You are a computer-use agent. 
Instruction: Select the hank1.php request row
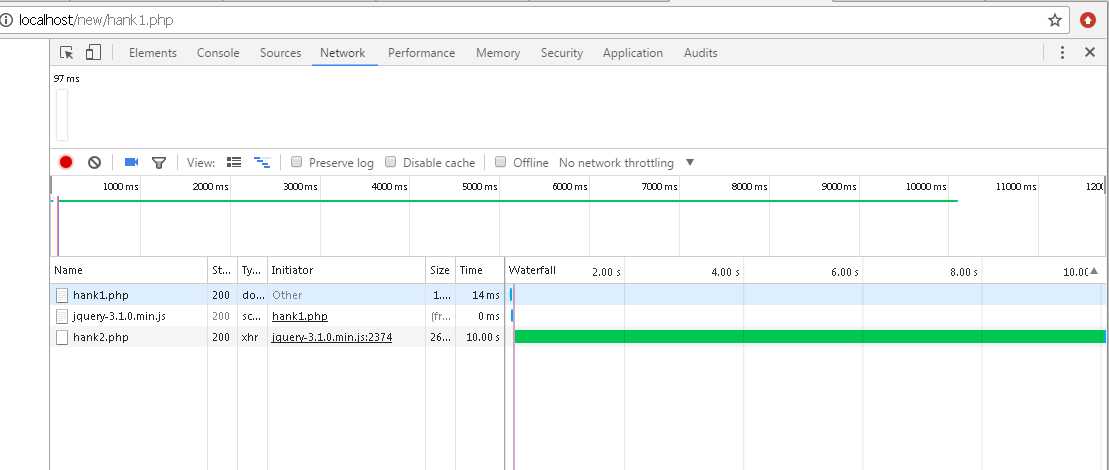click(x=576, y=295)
